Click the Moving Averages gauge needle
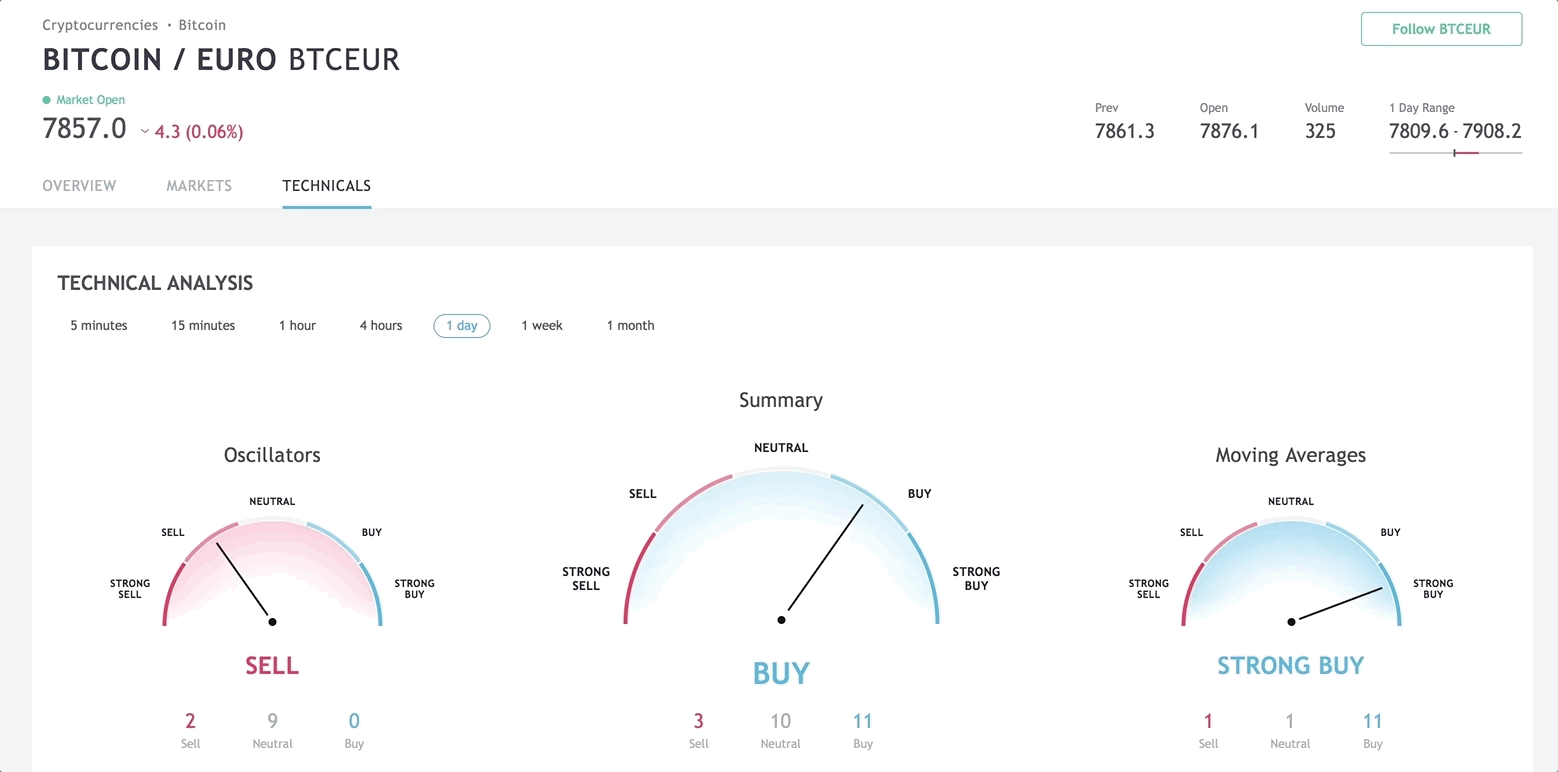Viewport: 1558px width, 772px height. 1337,605
